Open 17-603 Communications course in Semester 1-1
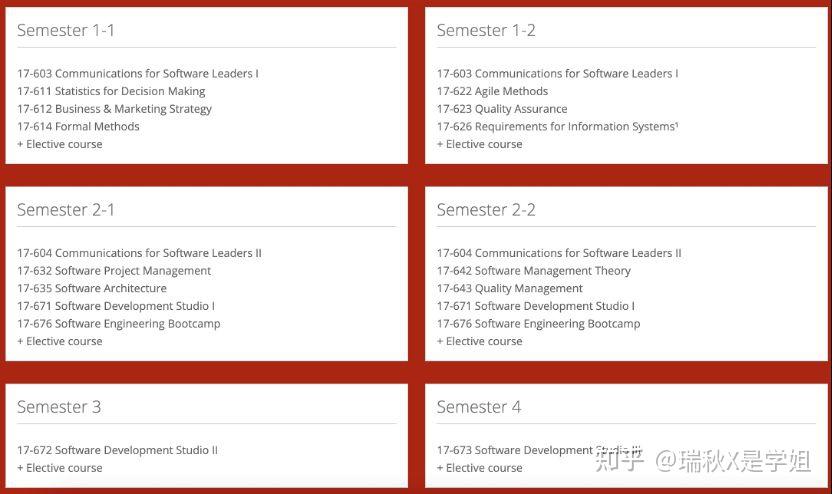 [x=138, y=73]
